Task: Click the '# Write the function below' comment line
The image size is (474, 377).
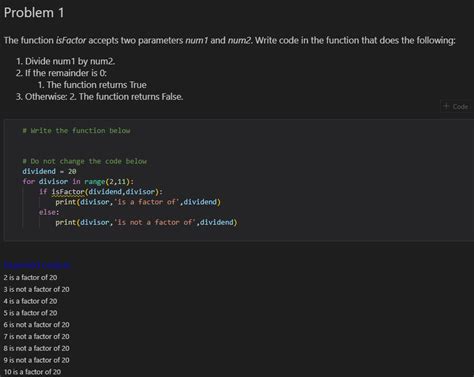Action: [76, 131]
